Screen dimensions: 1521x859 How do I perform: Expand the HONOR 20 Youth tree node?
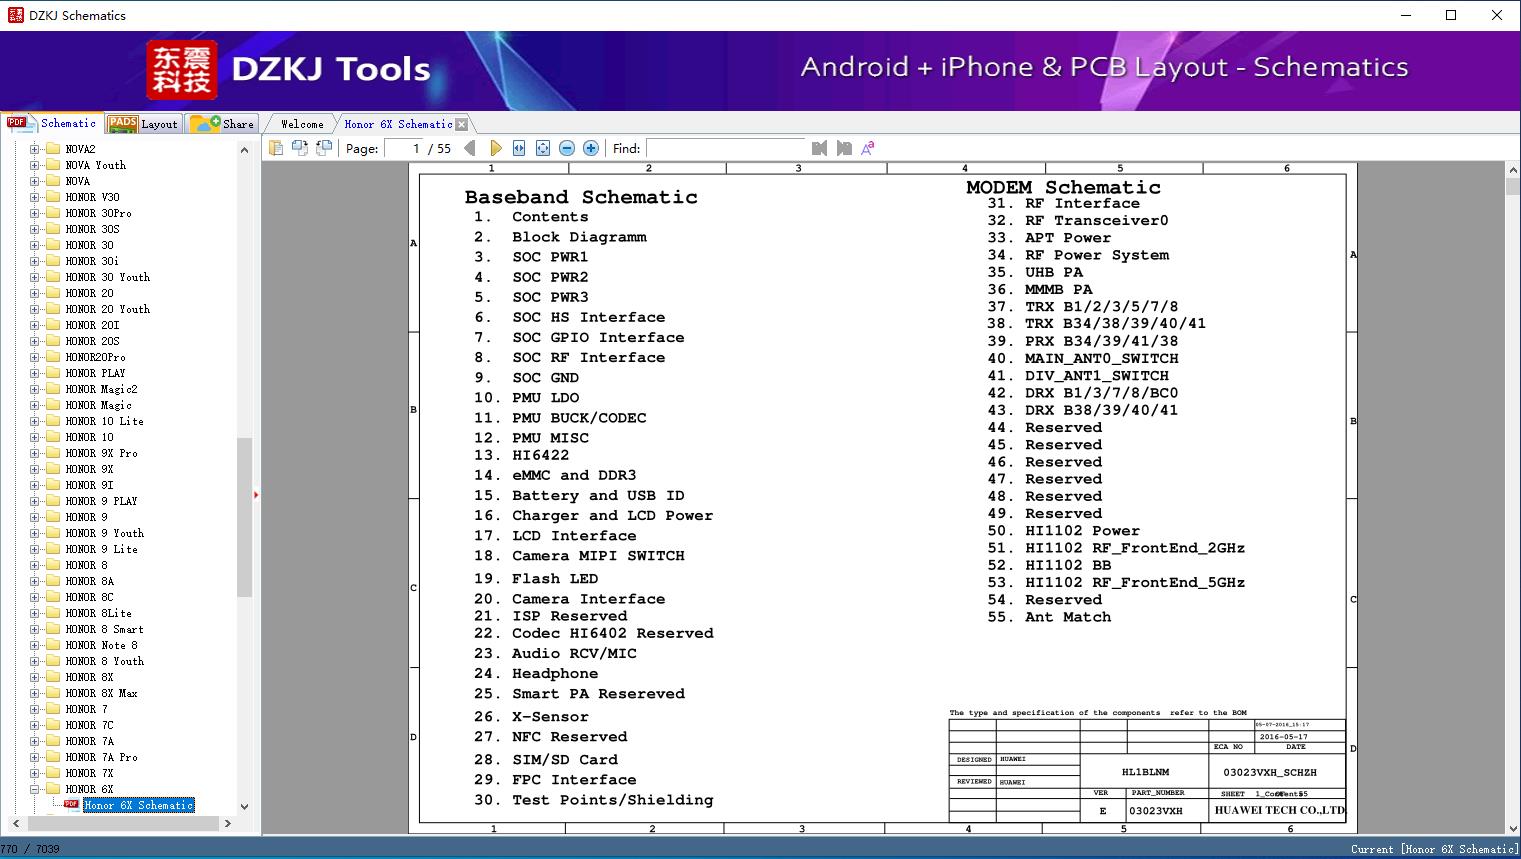[x=34, y=309]
